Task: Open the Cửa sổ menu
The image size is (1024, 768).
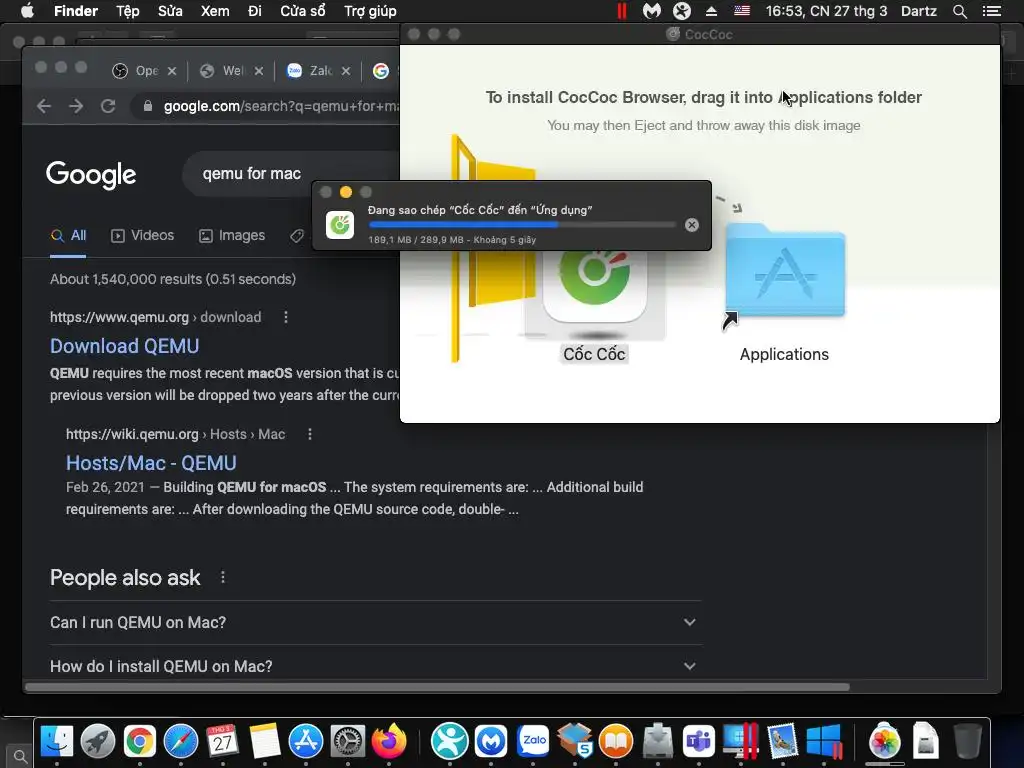Action: point(303,11)
